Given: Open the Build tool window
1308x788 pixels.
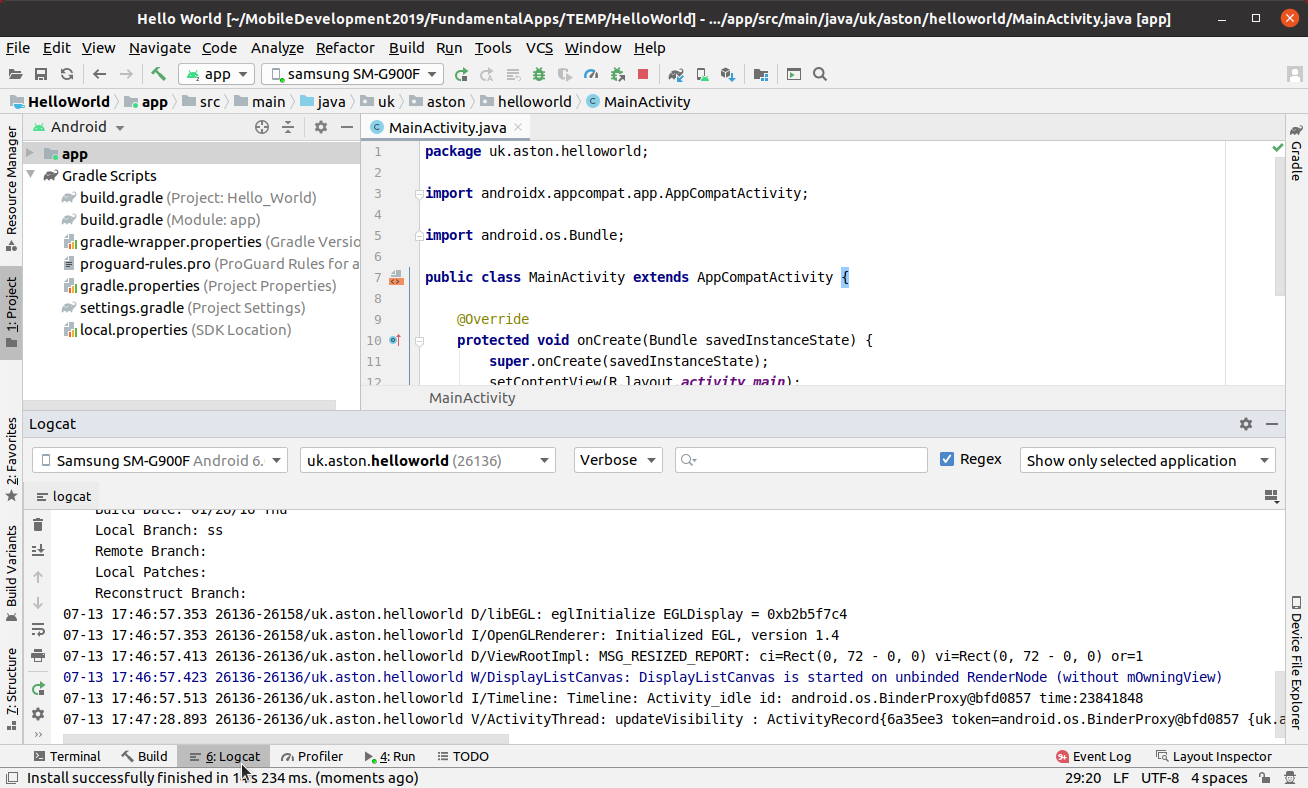Looking at the screenshot, I should (144, 757).
